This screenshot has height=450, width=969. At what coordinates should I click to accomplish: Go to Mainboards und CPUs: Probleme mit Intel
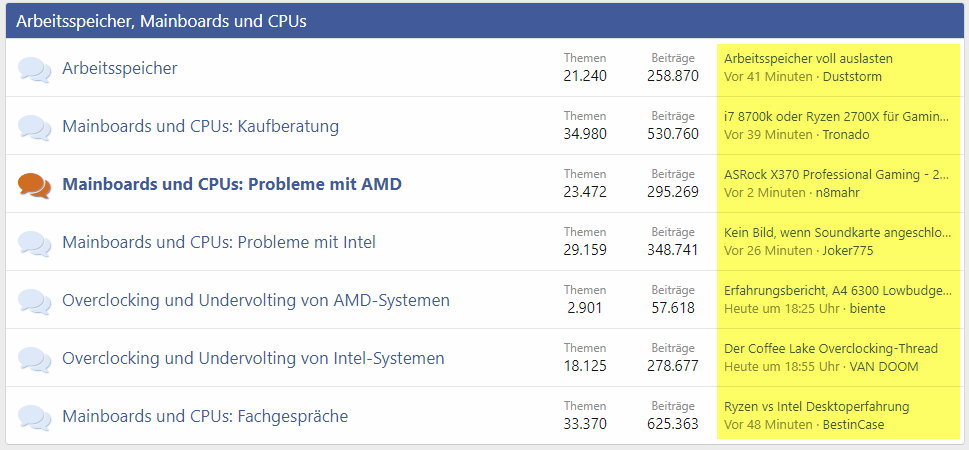218,242
